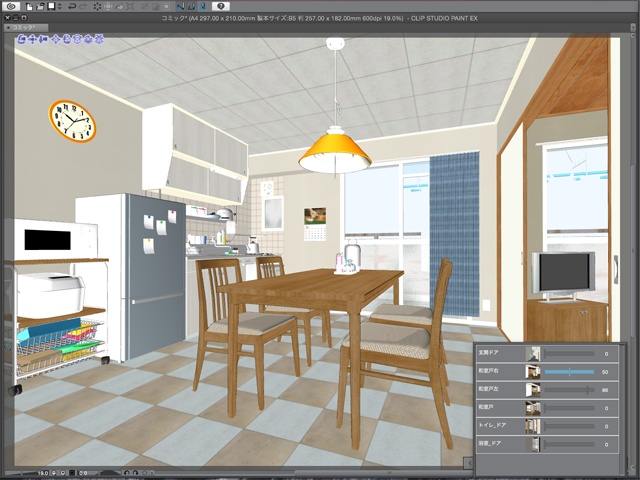This screenshot has height=480, width=640.
Task: Select the object rotate 3D manipulator icon
Action: pos(67,39)
